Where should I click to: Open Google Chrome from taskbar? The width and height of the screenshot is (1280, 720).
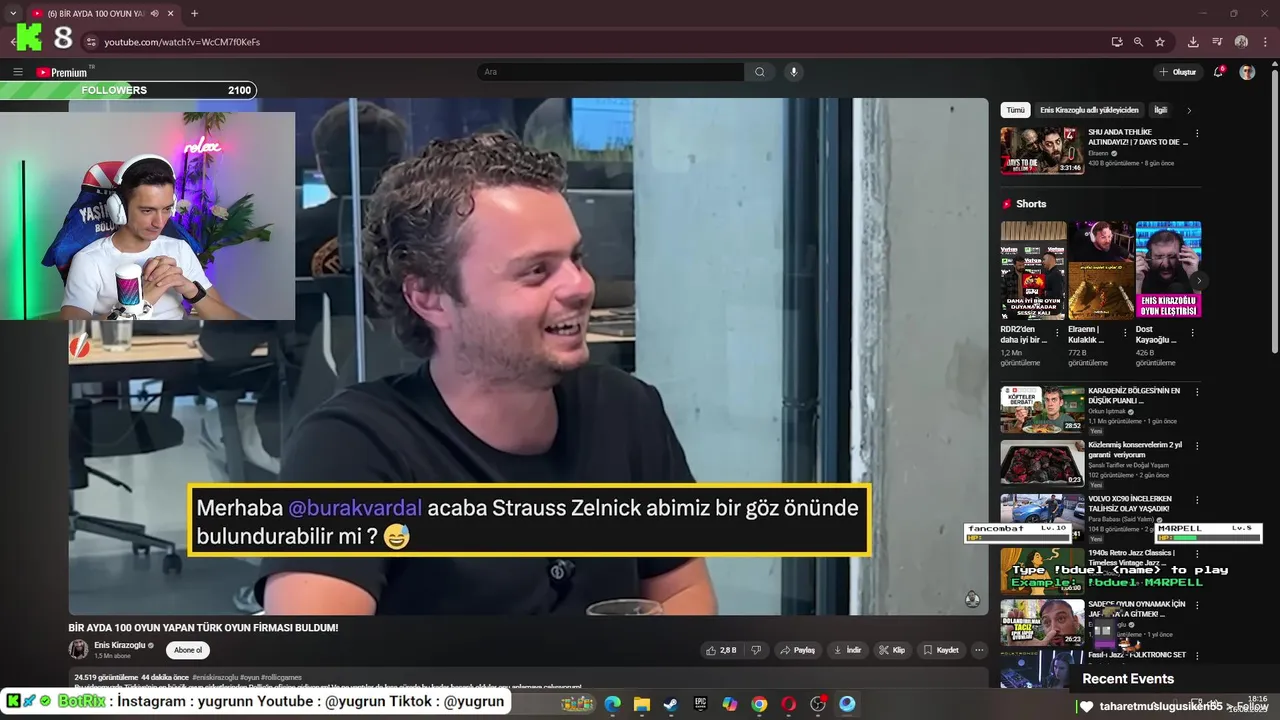tap(759, 704)
